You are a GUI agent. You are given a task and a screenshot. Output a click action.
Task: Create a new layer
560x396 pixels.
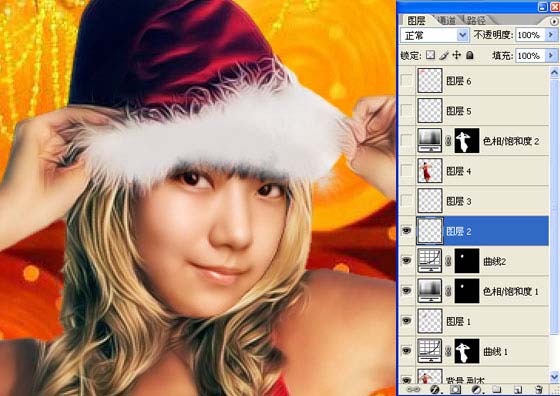point(518,390)
